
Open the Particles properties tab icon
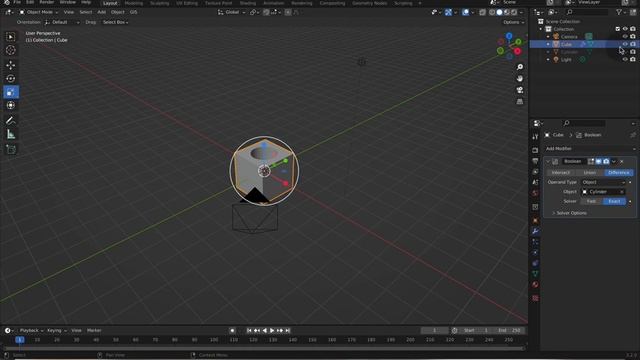pyautogui.click(x=535, y=242)
